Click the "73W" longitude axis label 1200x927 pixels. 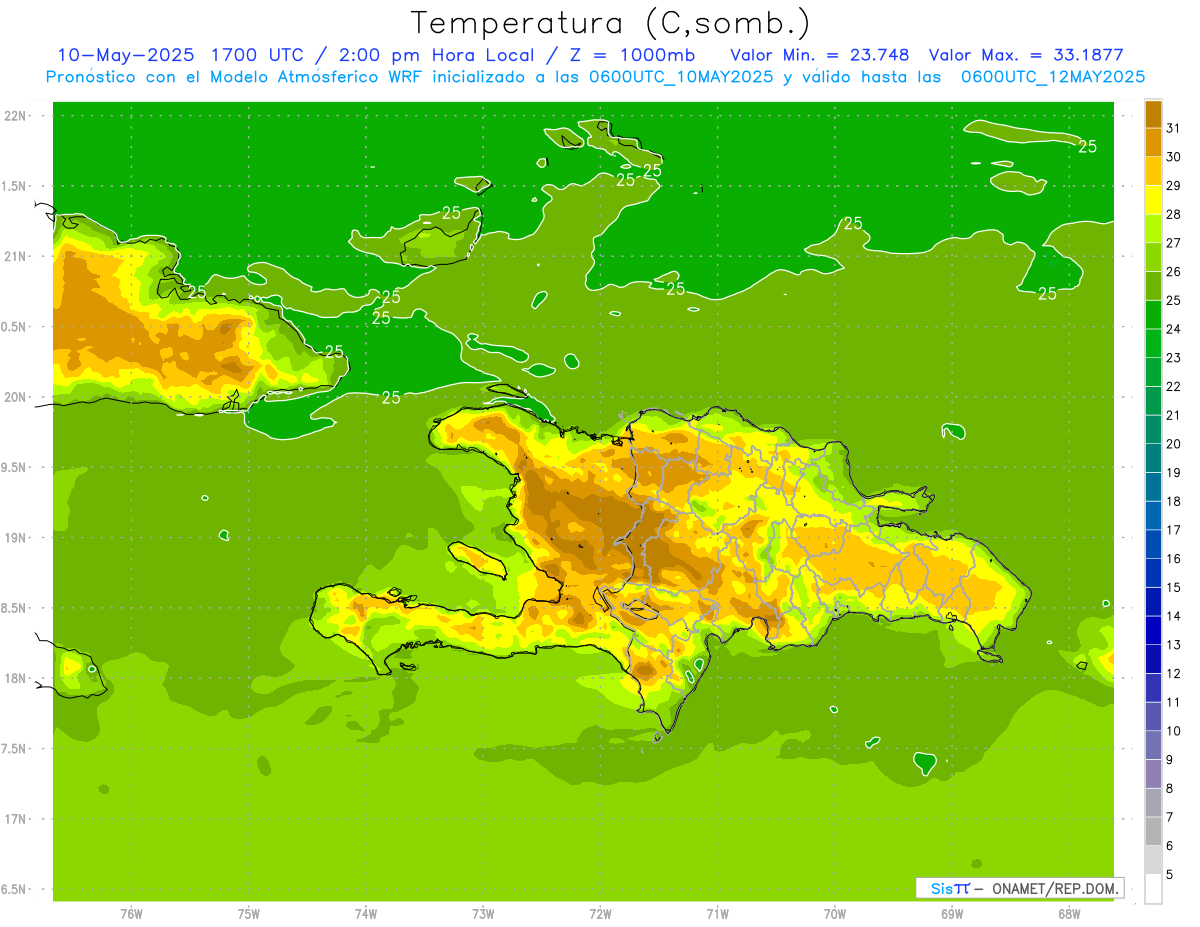tap(483, 914)
